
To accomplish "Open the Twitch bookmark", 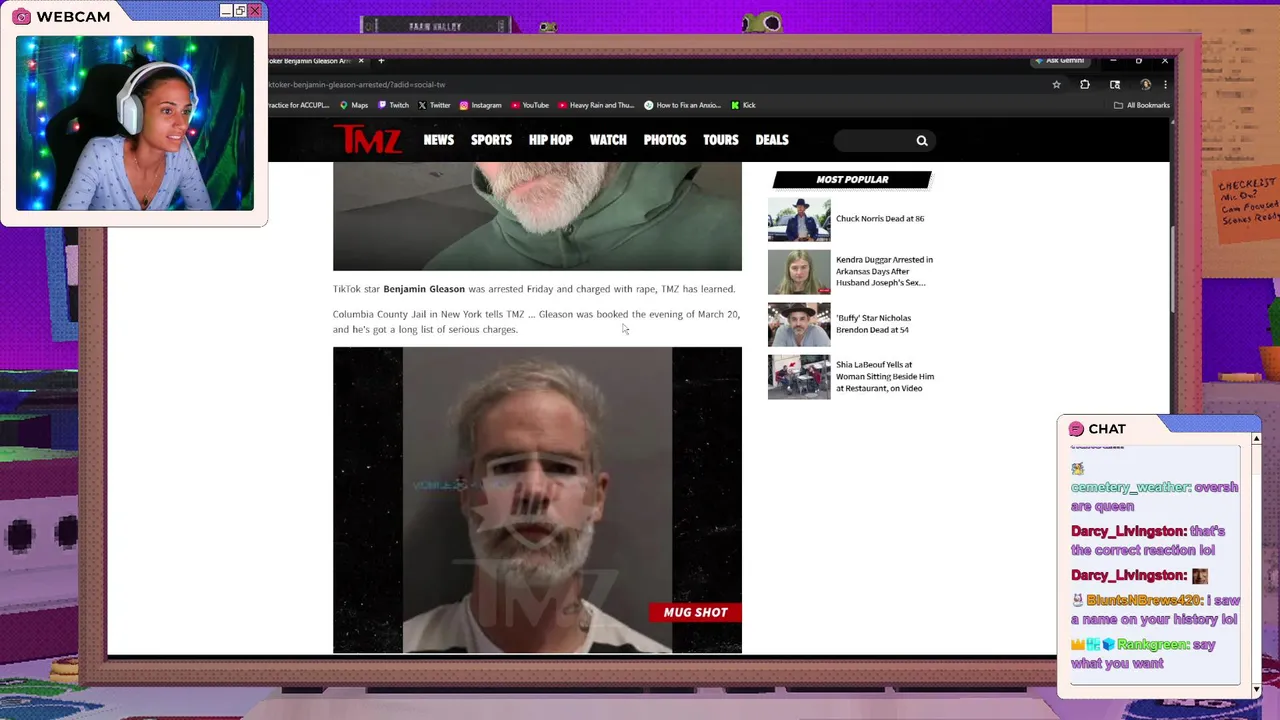I will [x=393, y=105].
